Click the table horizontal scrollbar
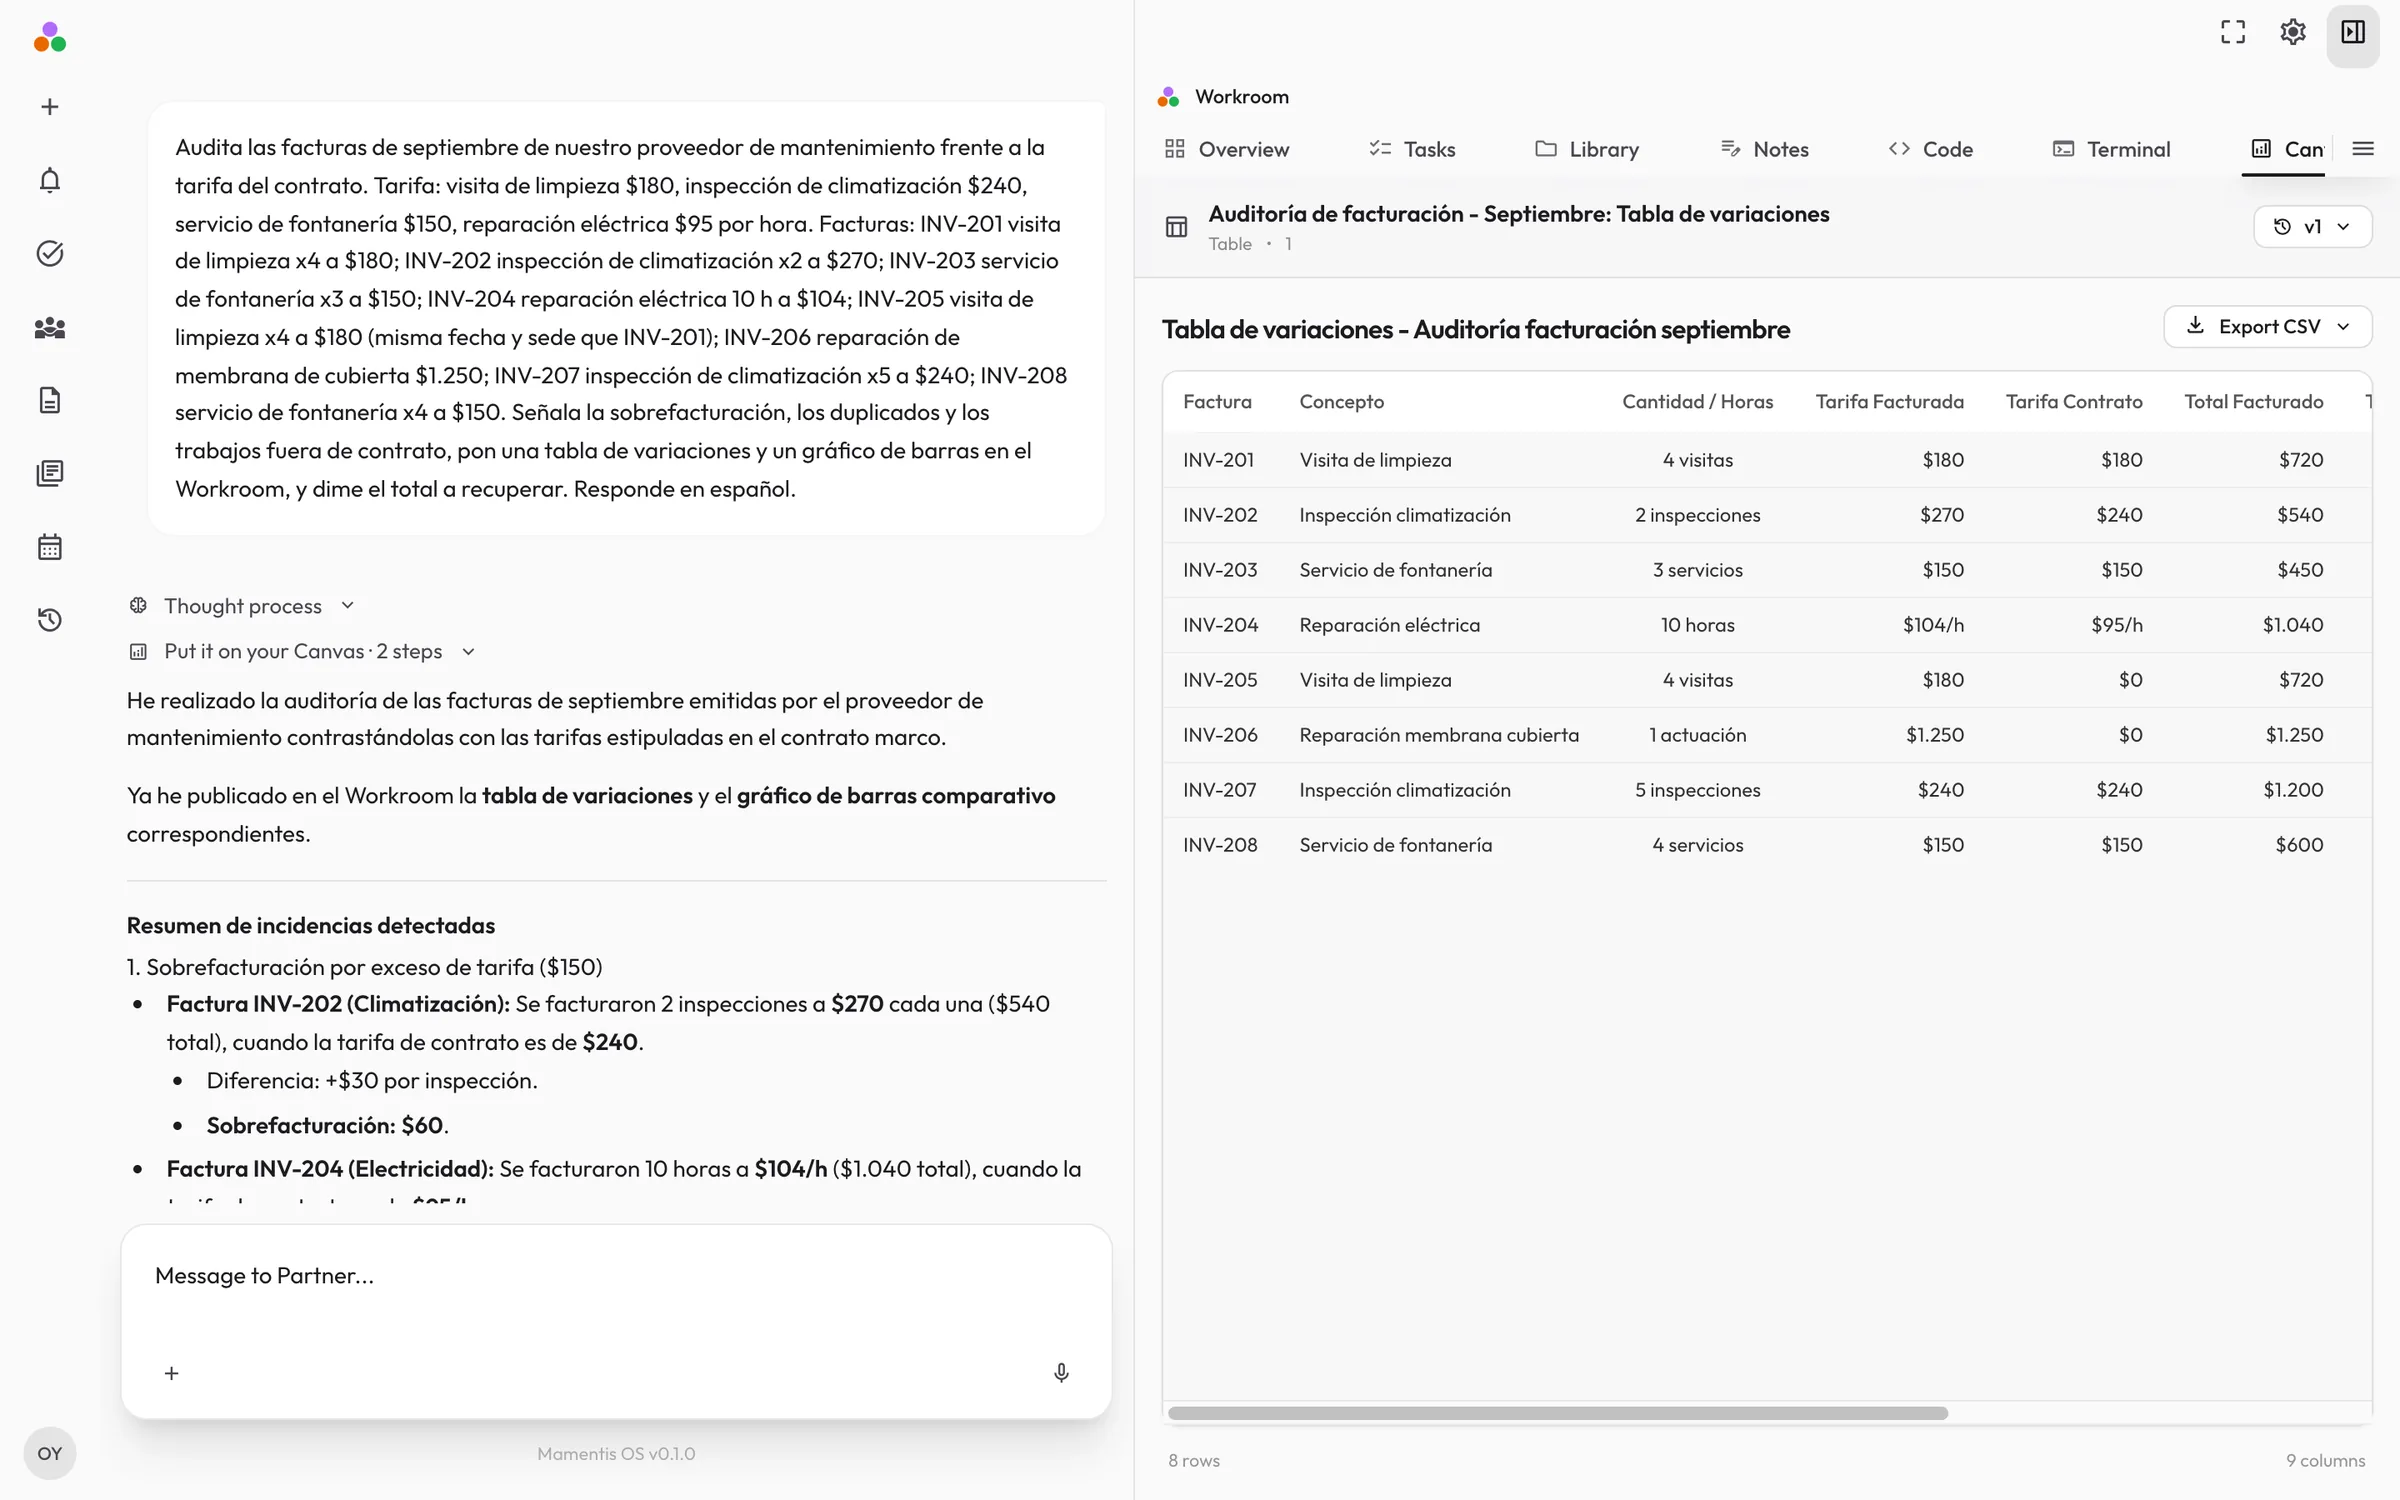 (1557, 1413)
